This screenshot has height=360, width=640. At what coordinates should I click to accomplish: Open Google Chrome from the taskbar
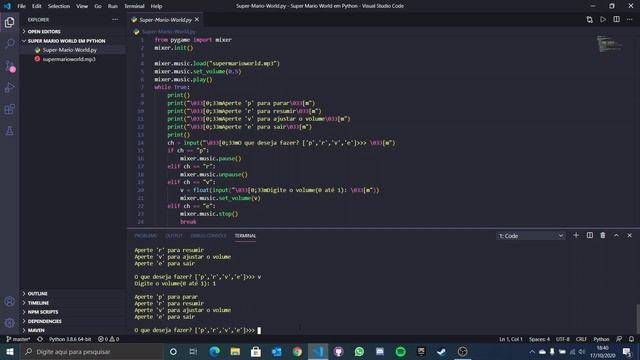297,351
